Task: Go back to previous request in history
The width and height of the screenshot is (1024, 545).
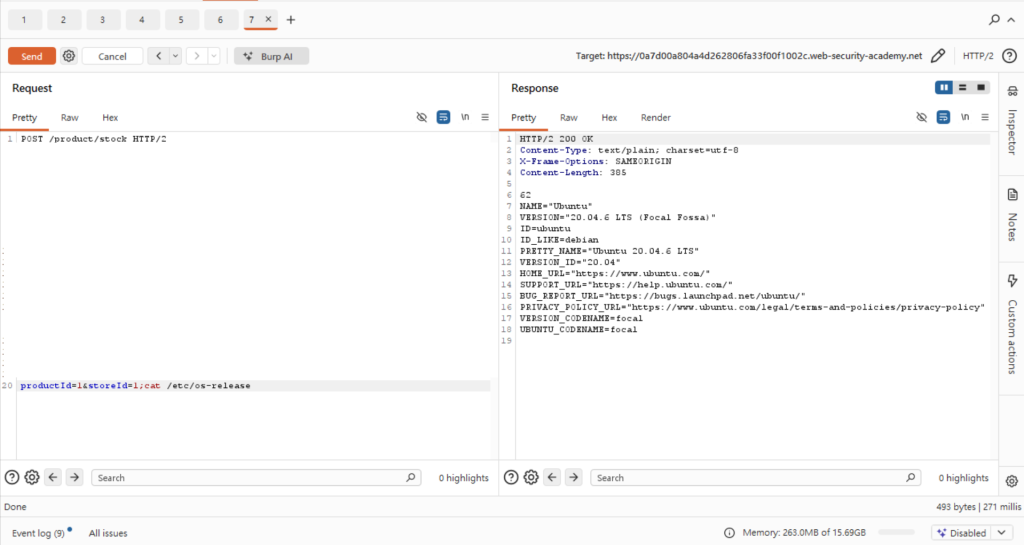Action: point(158,56)
